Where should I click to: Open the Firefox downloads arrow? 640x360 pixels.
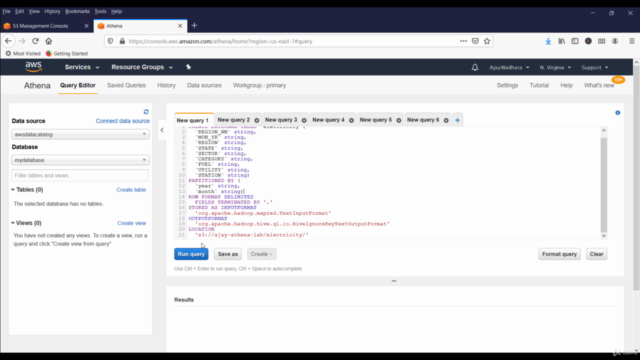click(x=548, y=41)
